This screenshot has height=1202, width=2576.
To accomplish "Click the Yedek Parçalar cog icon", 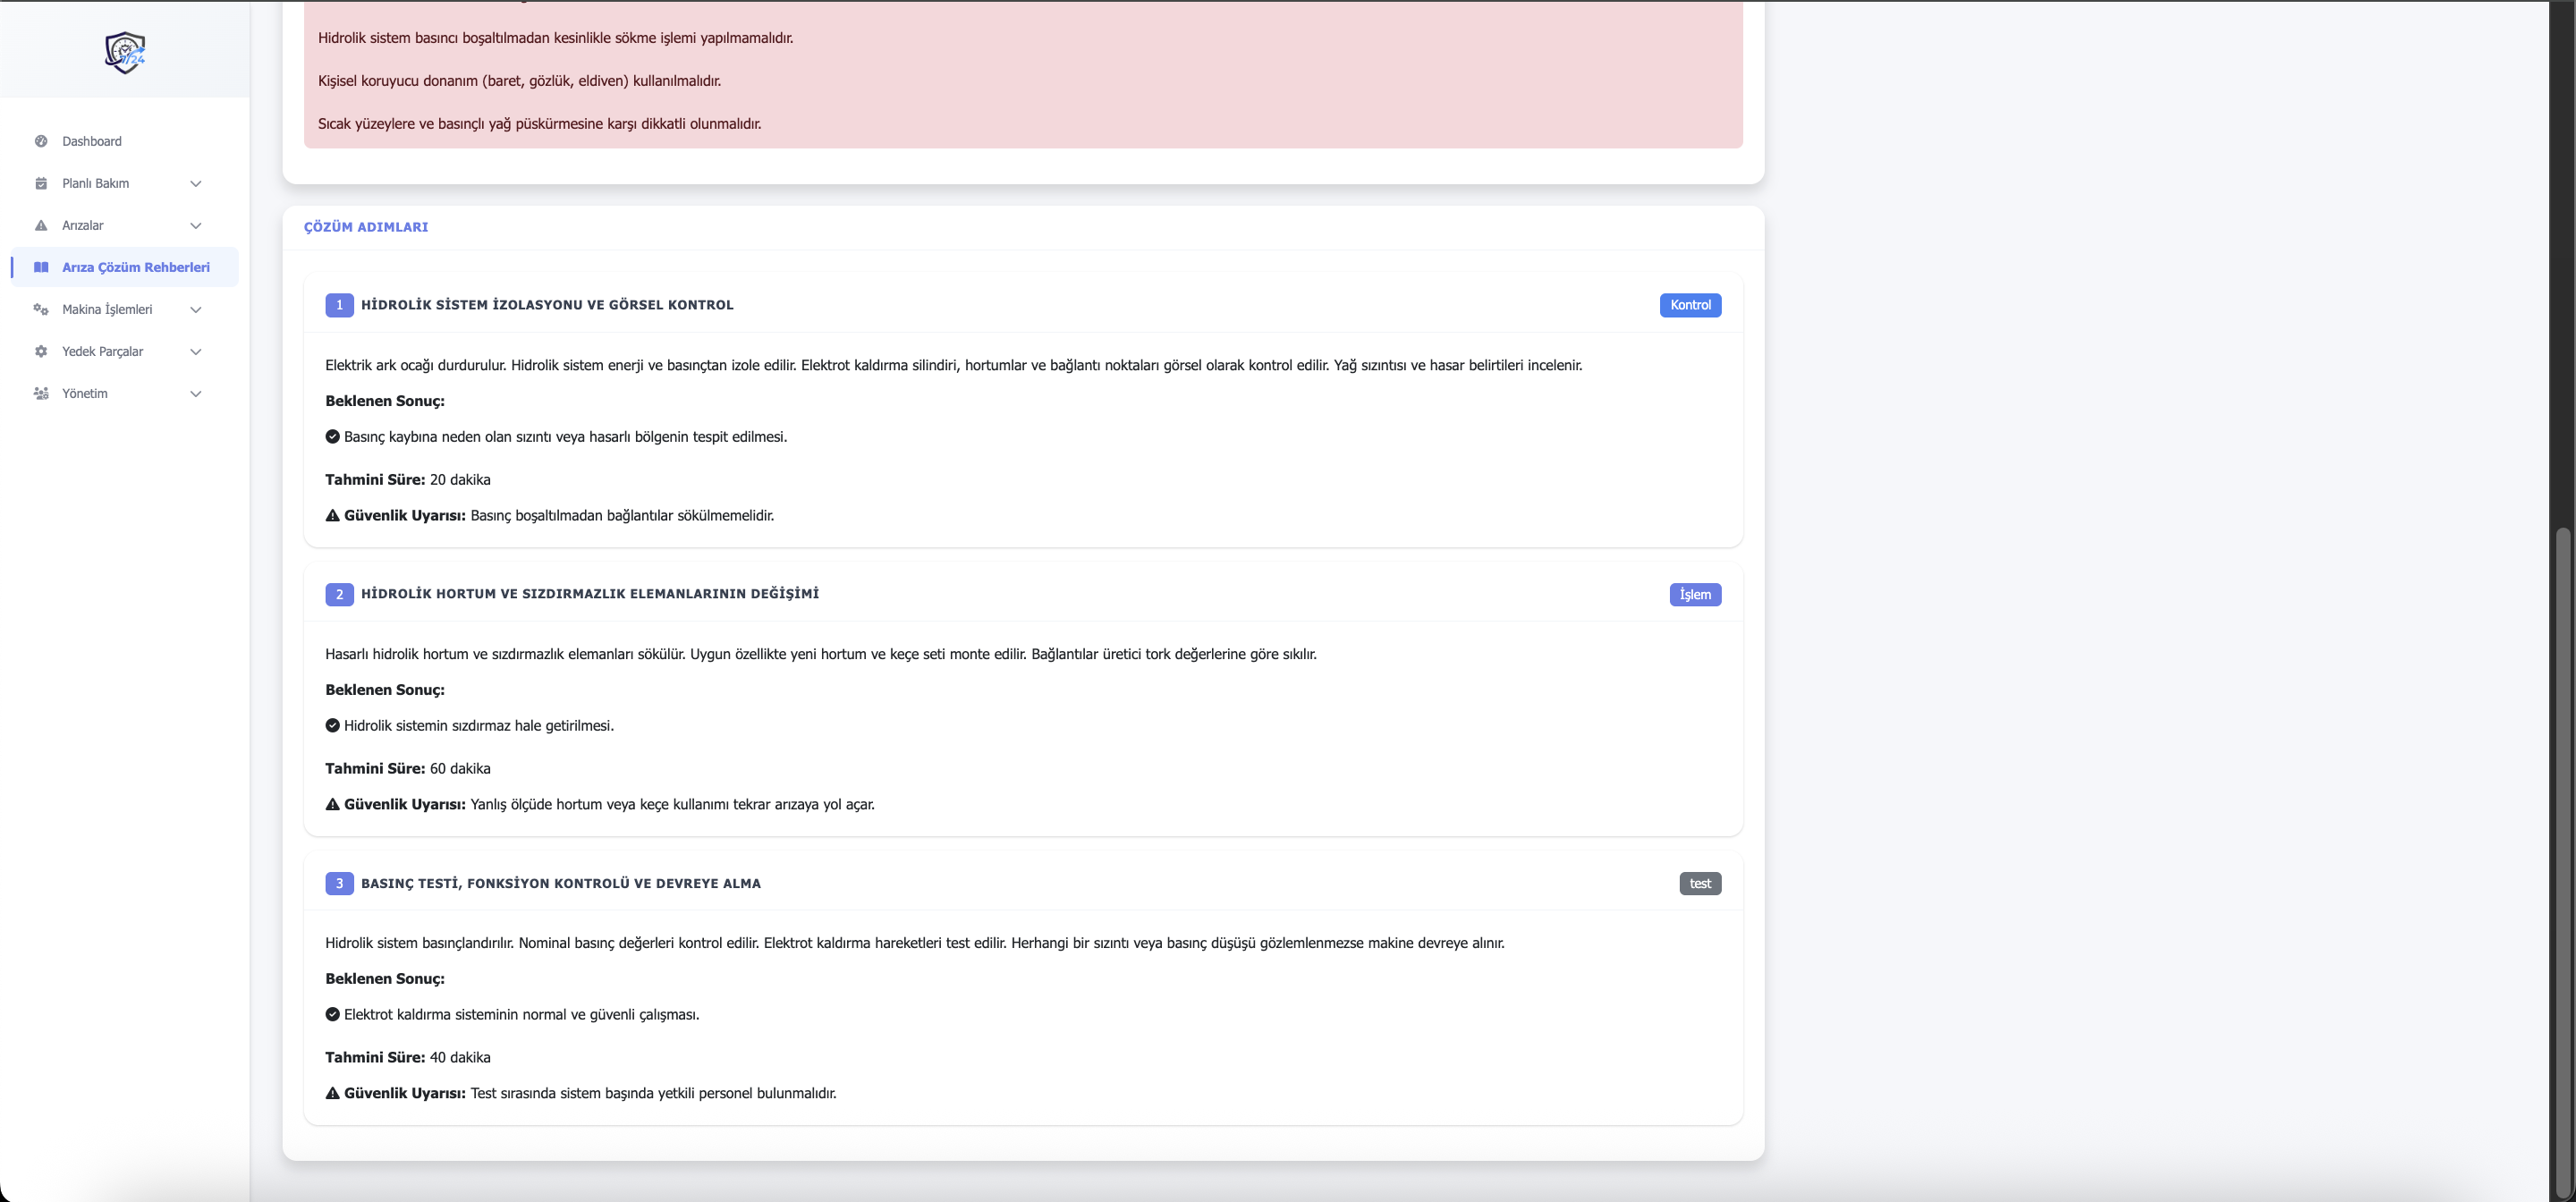I will (41, 351).
